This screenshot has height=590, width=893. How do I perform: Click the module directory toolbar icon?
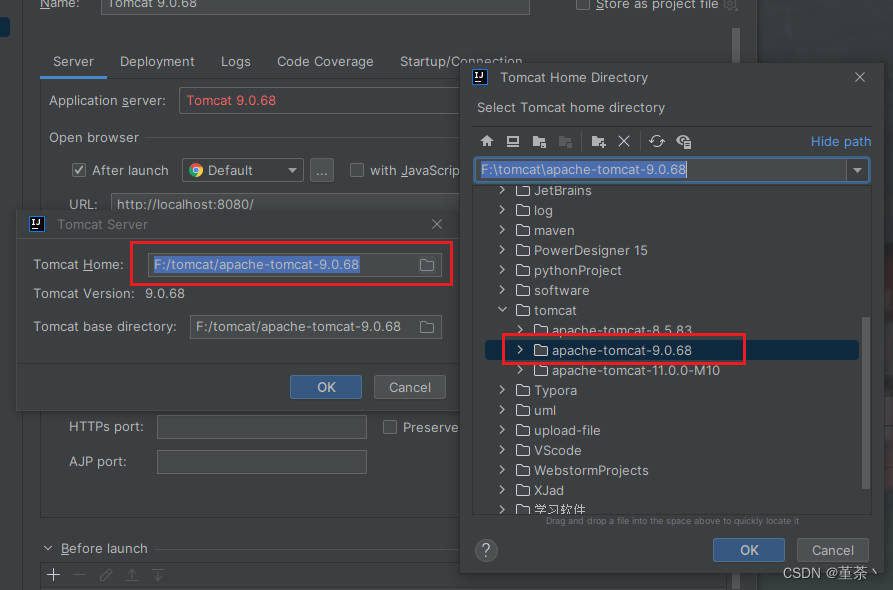tap(565, 141)
